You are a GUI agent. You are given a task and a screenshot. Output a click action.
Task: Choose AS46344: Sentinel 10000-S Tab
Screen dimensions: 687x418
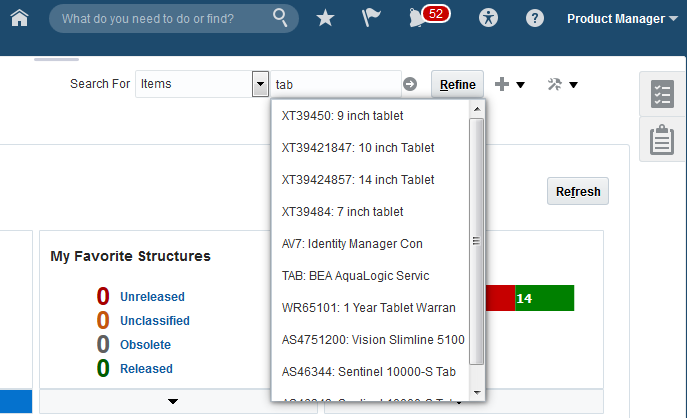click(370, 372)
